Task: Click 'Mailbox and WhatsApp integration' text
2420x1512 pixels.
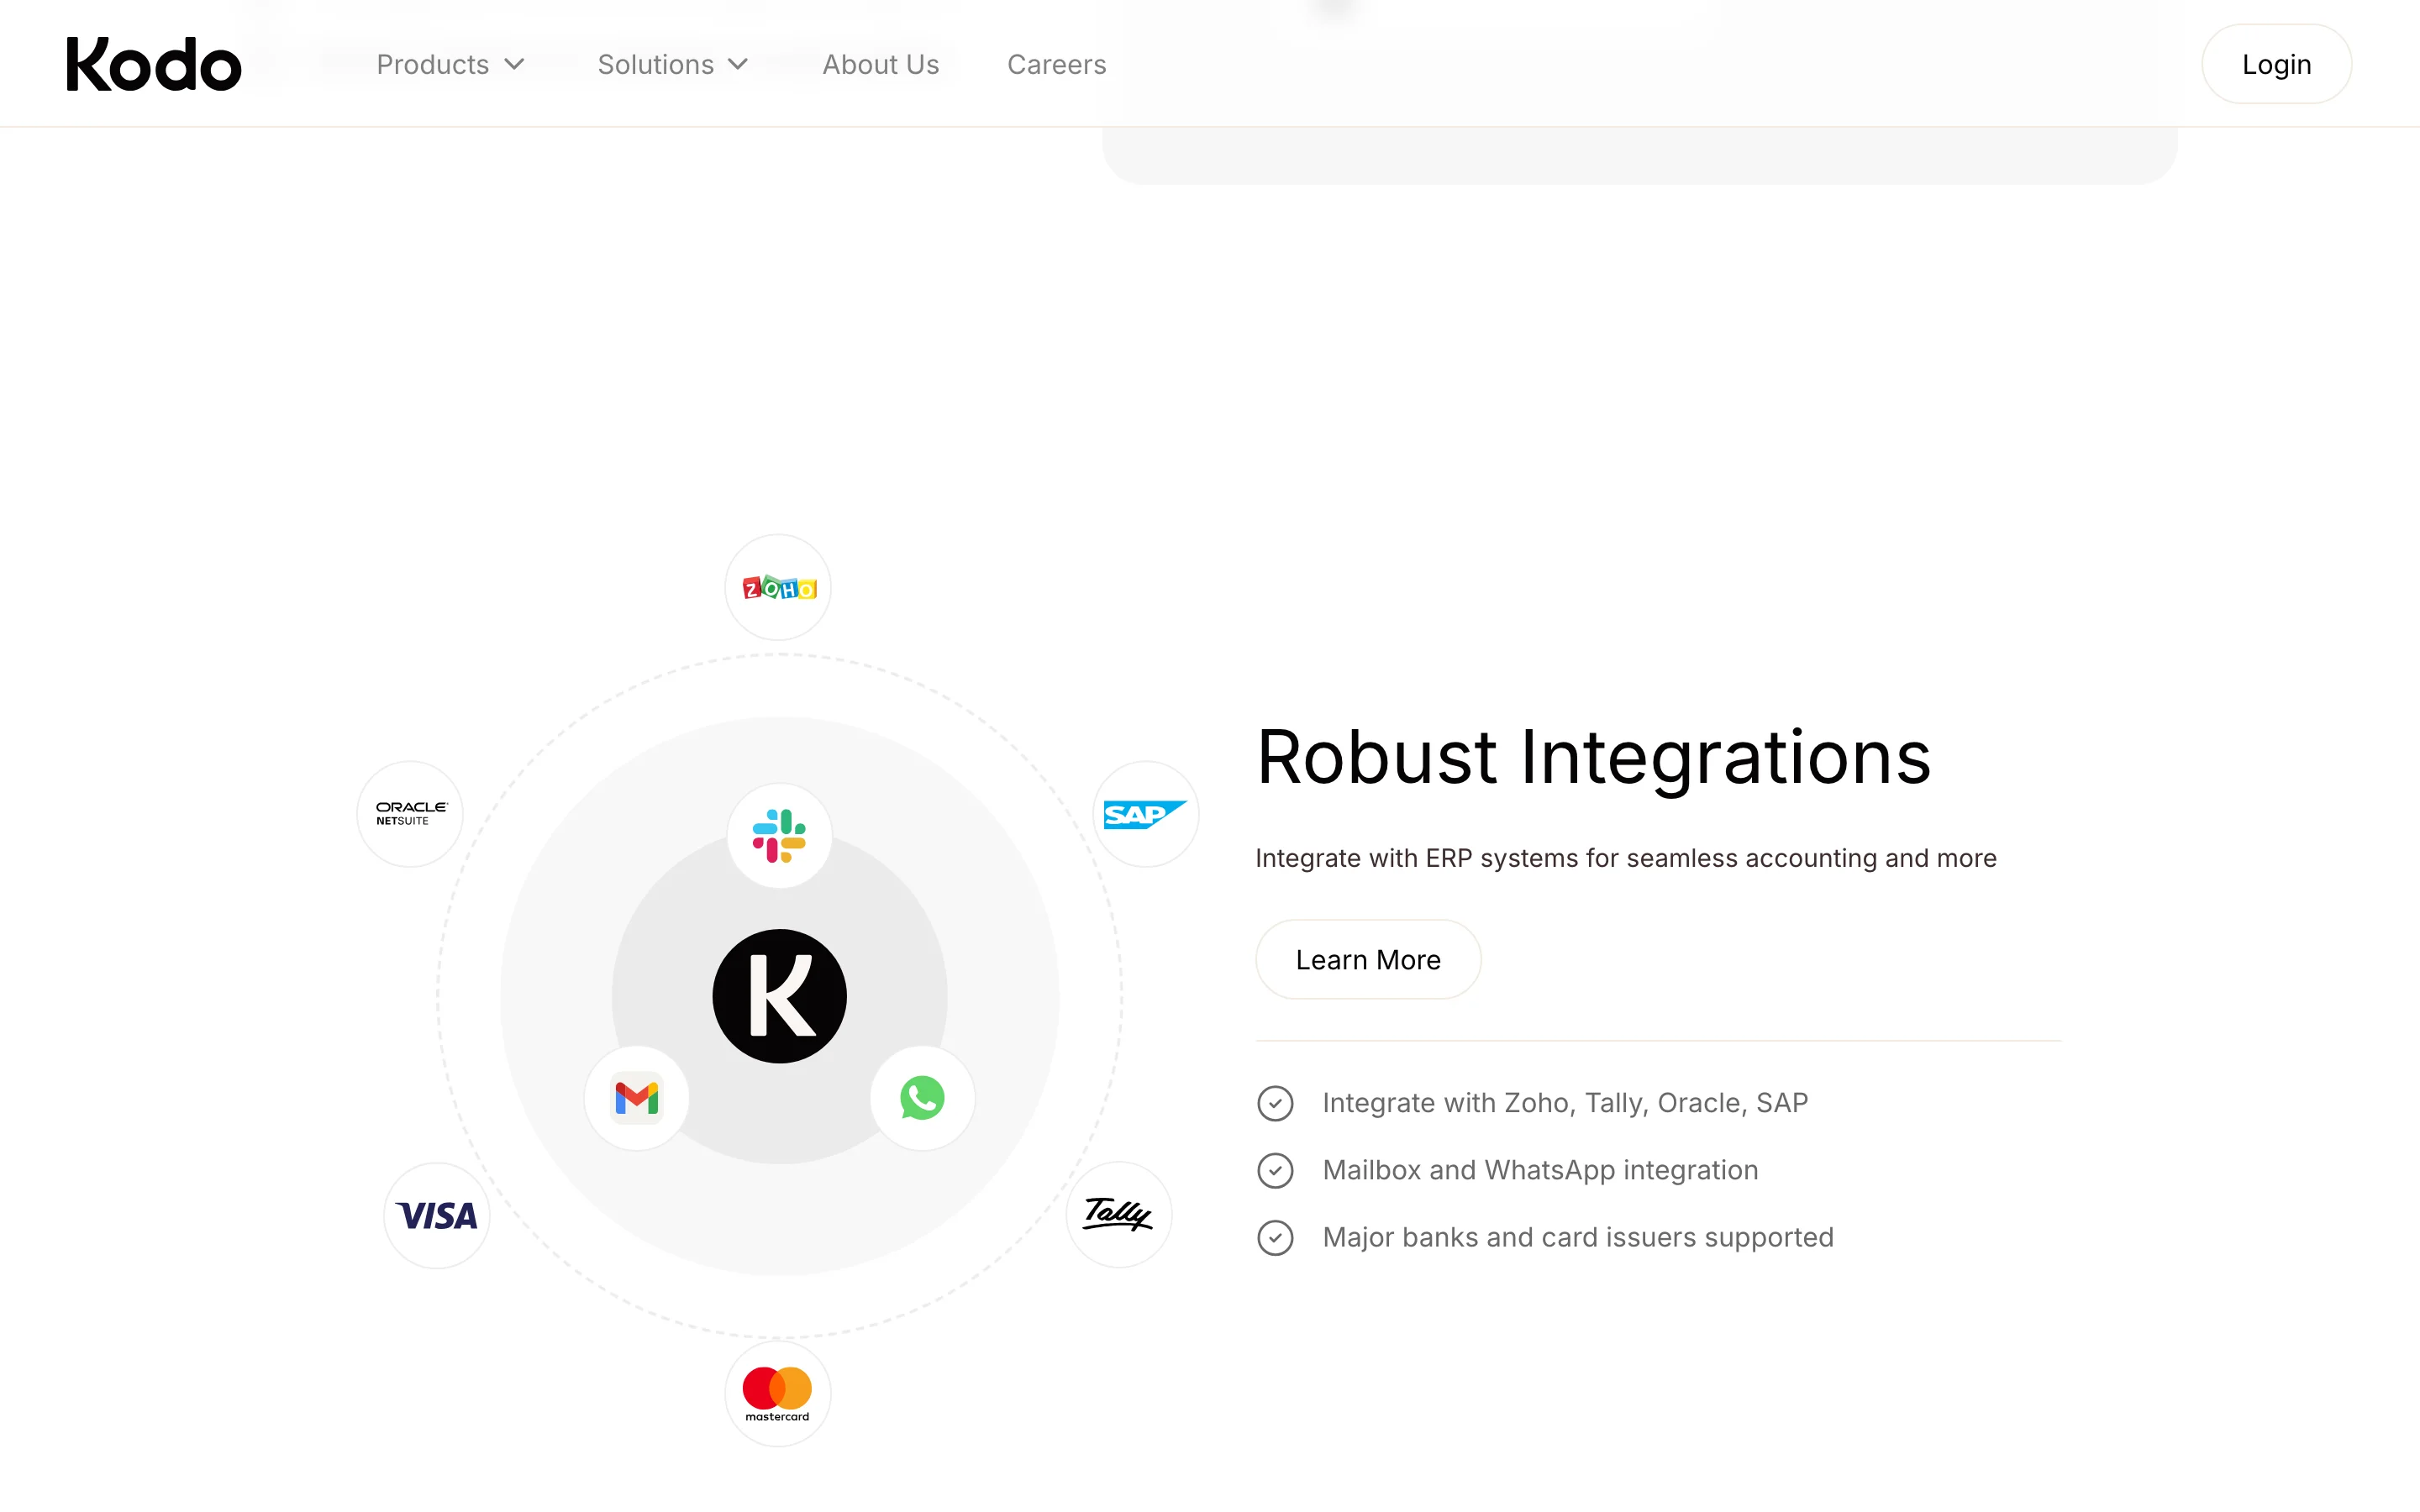Action: (x=1540, y=1170)
